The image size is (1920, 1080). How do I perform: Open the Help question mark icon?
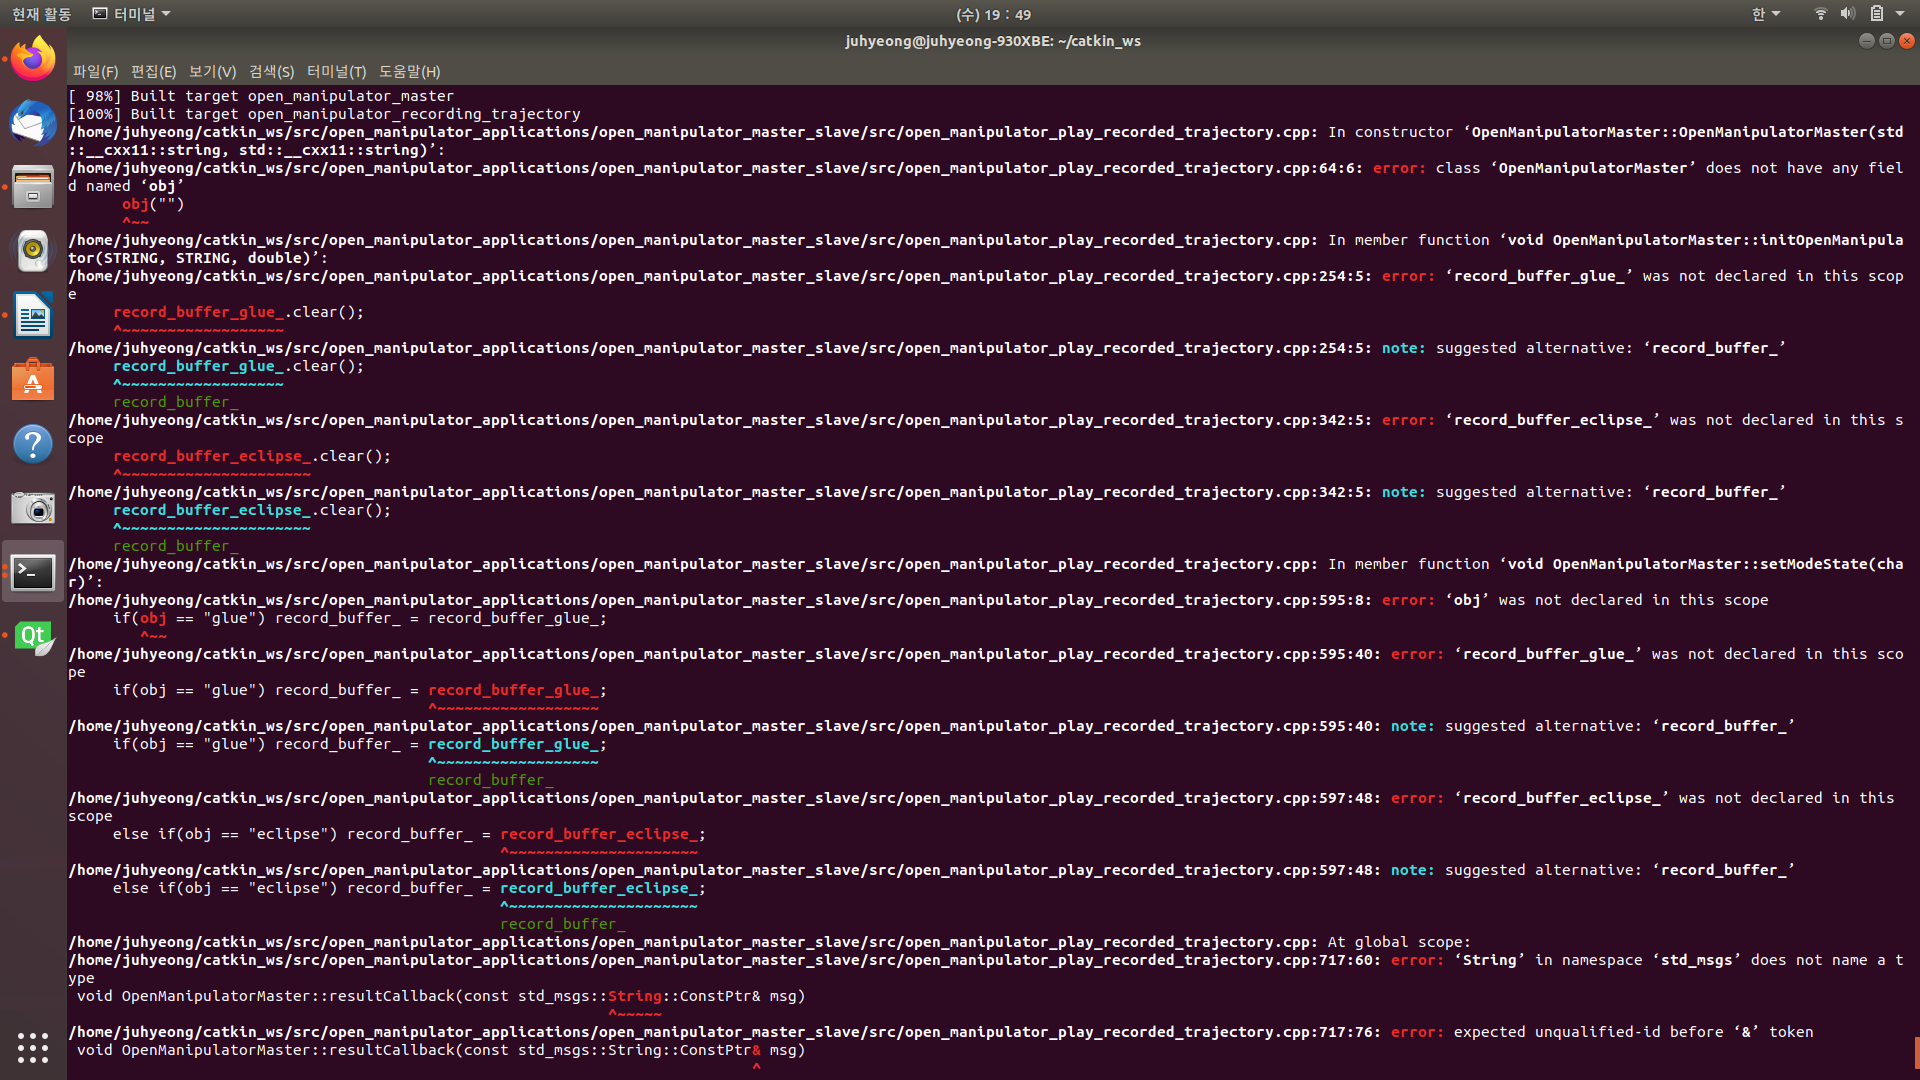(33, 444)
